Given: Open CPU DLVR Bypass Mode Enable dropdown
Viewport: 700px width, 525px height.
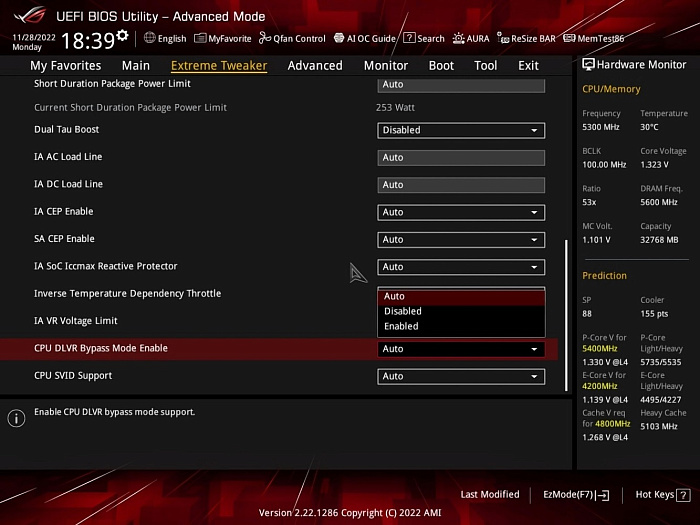Looking at the screenshot, I should tap(461, 349).
